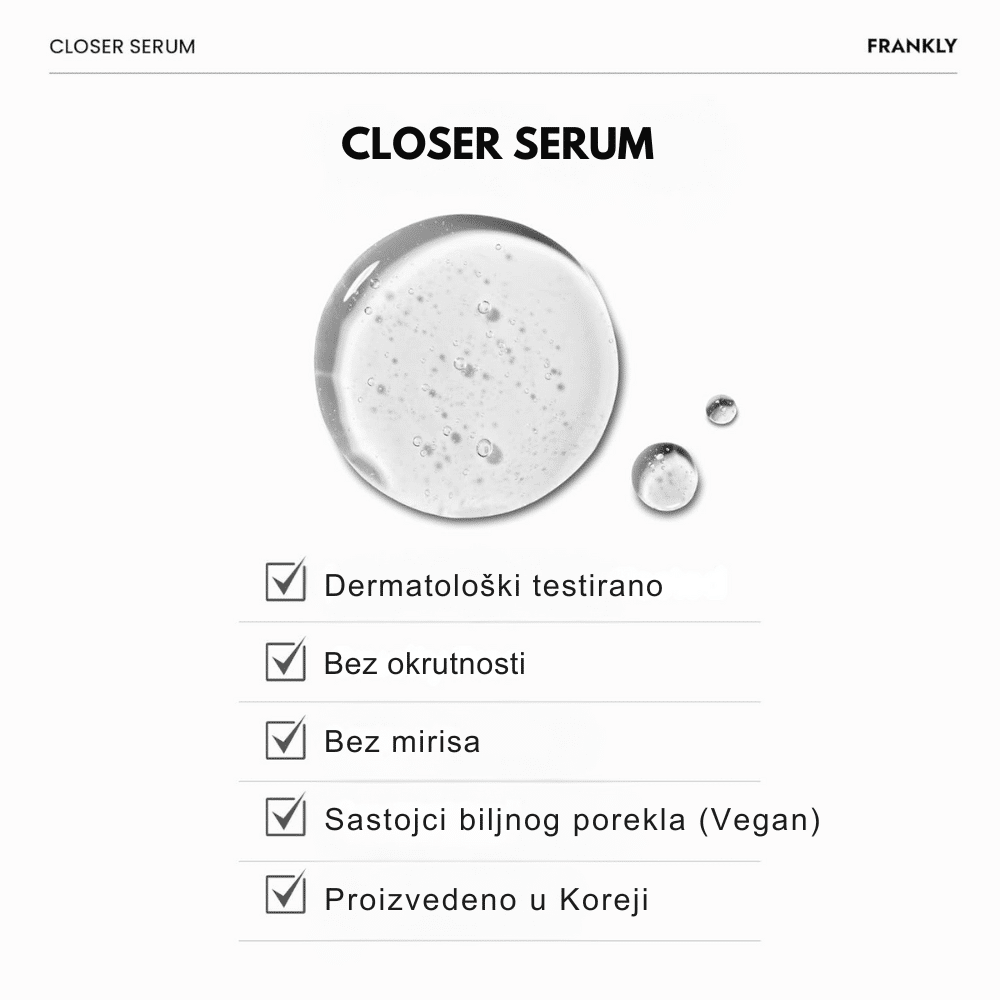Click the large serum drop image
The width and height of the screenshot is (1000, 1000).
click(466, 367)
